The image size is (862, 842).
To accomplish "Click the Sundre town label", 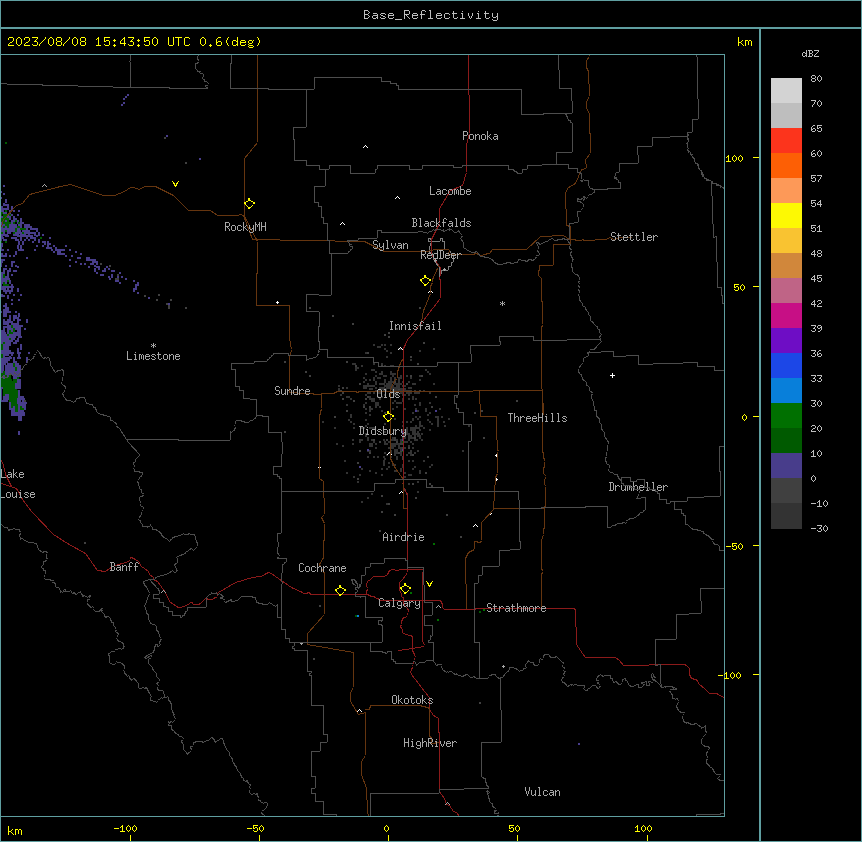I will (x=292, y=391).
